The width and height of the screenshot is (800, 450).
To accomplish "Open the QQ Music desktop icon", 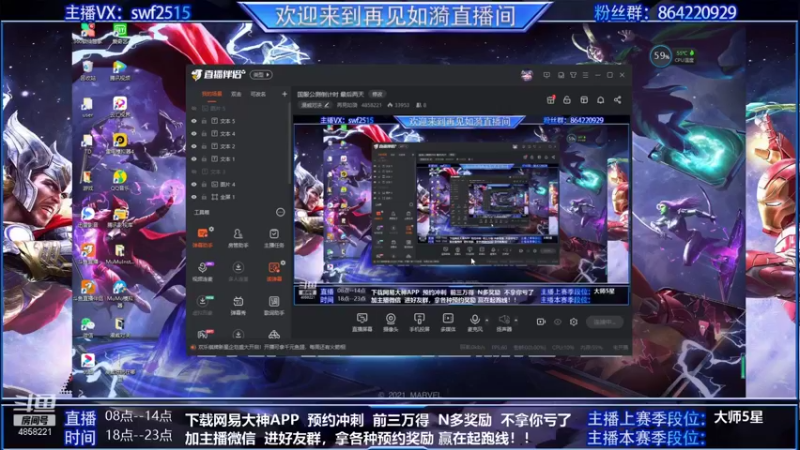I will coord(119,181).
